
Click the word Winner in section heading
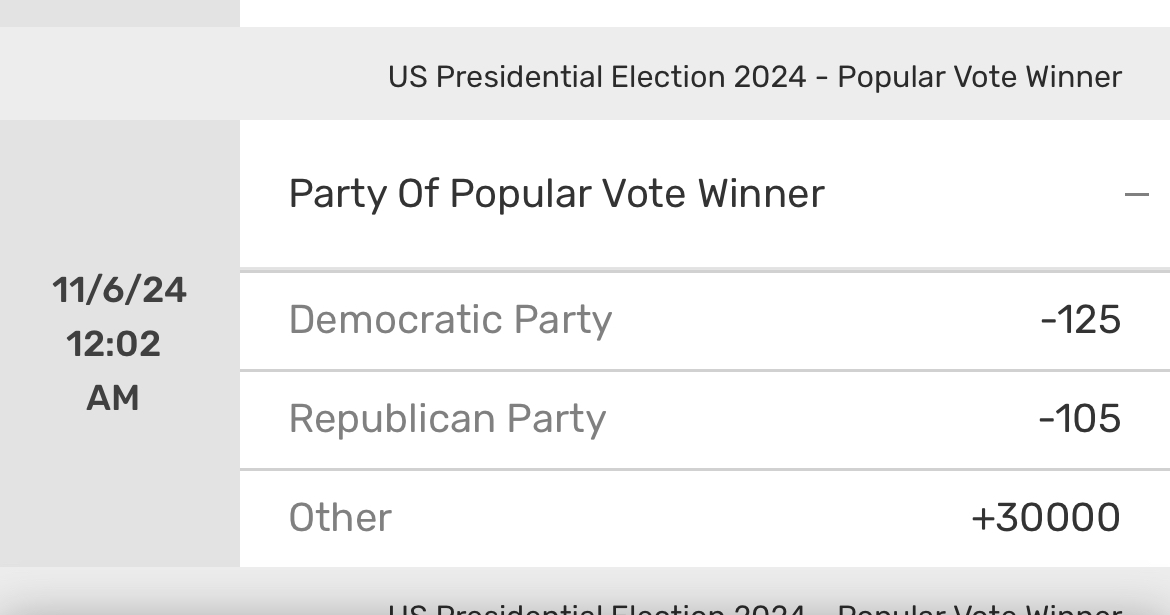pyautogui.click(x=761, y=194)
